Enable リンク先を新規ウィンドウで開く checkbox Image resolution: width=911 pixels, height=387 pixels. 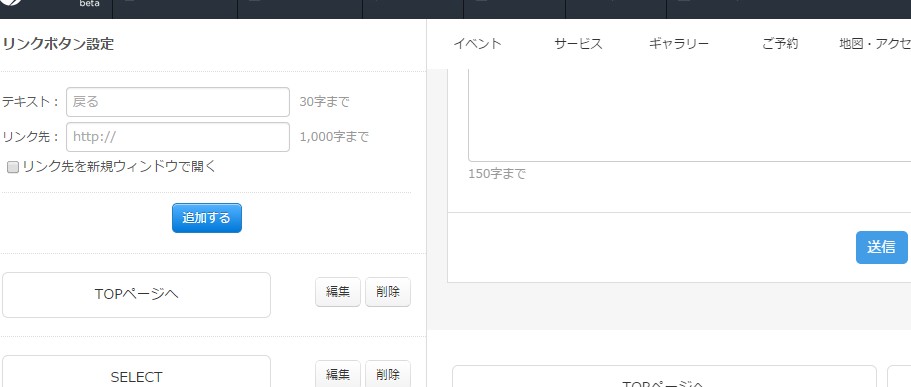(12, 167)
